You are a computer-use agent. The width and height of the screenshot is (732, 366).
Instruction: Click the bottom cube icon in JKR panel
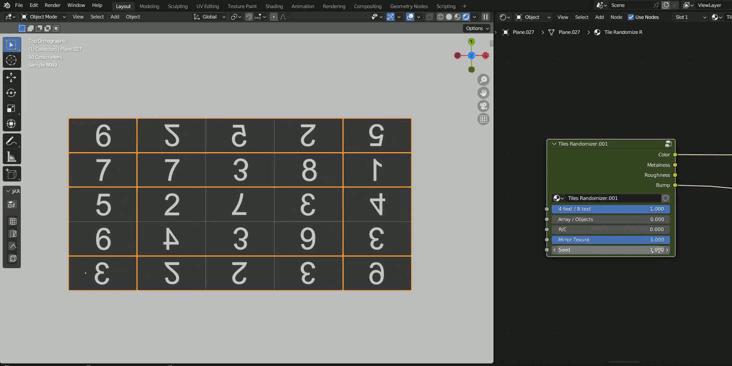13,258
